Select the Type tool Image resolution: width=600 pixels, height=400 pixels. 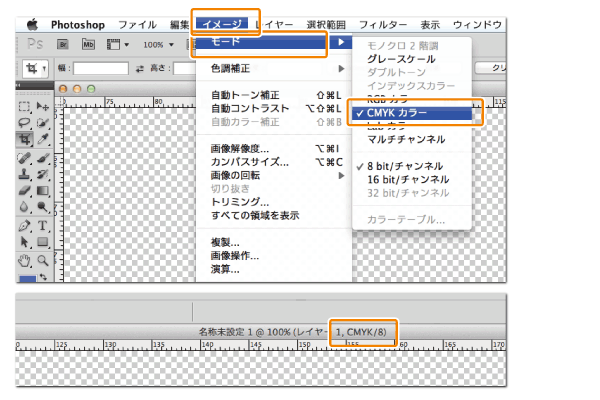42,226
